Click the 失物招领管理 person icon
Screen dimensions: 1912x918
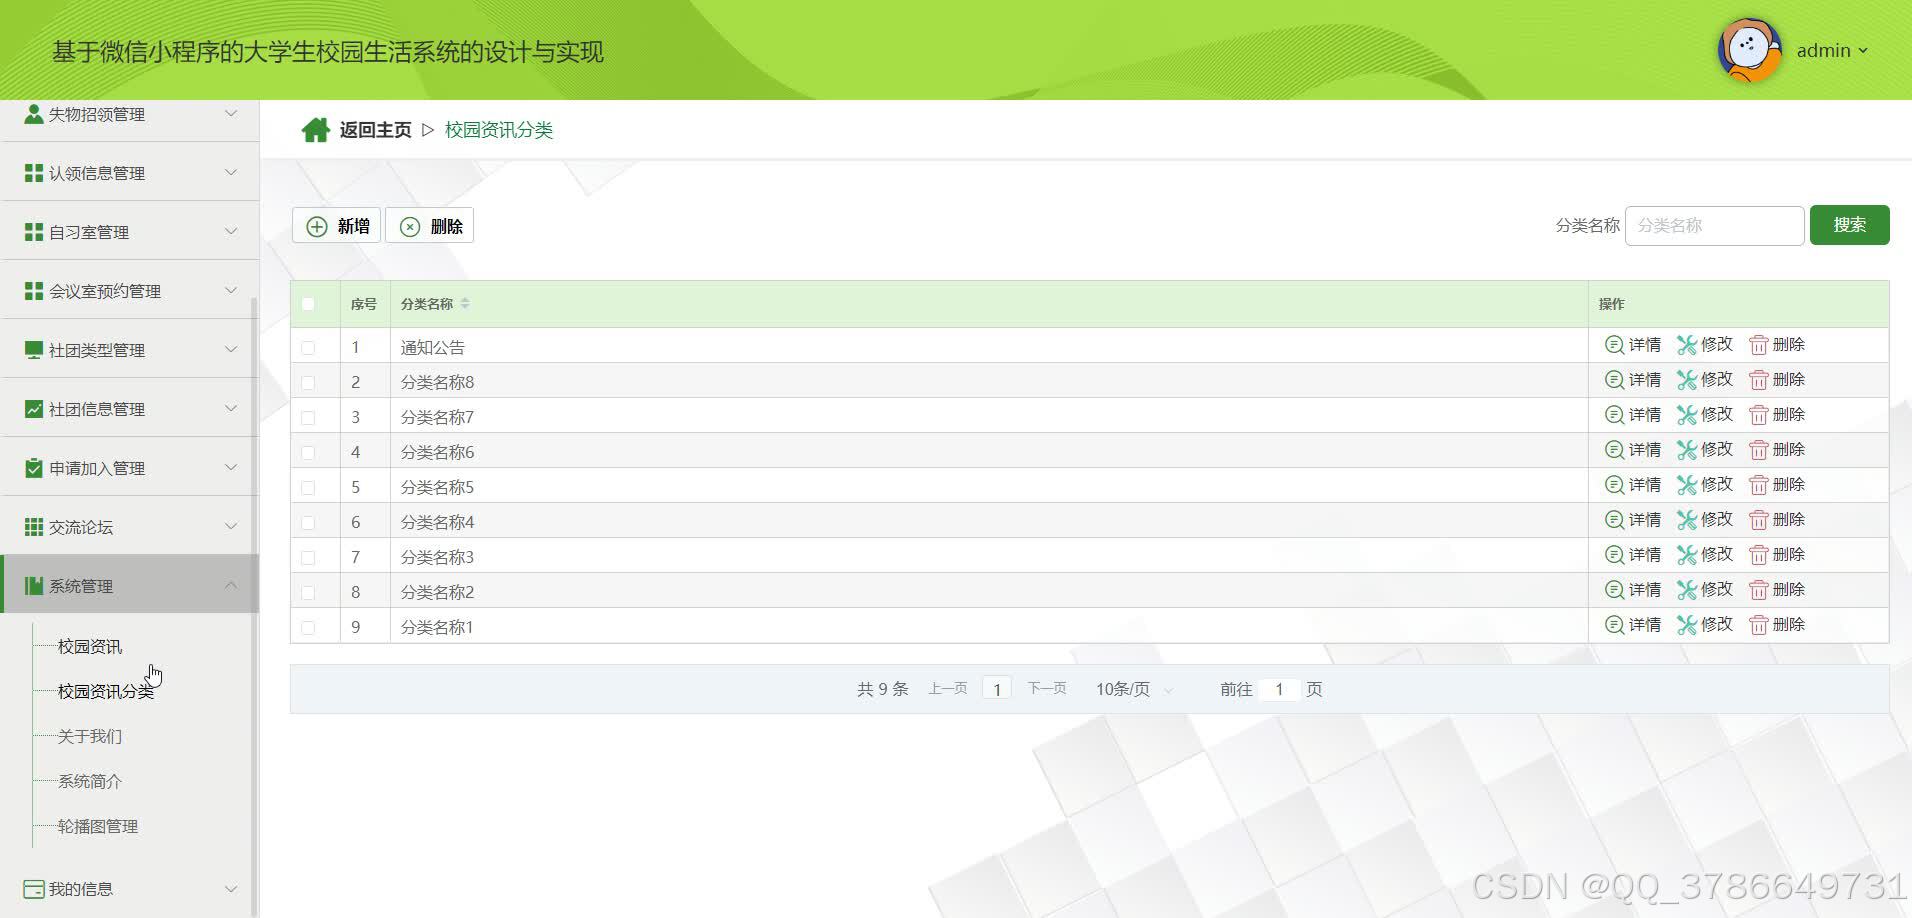coord(33,114)
